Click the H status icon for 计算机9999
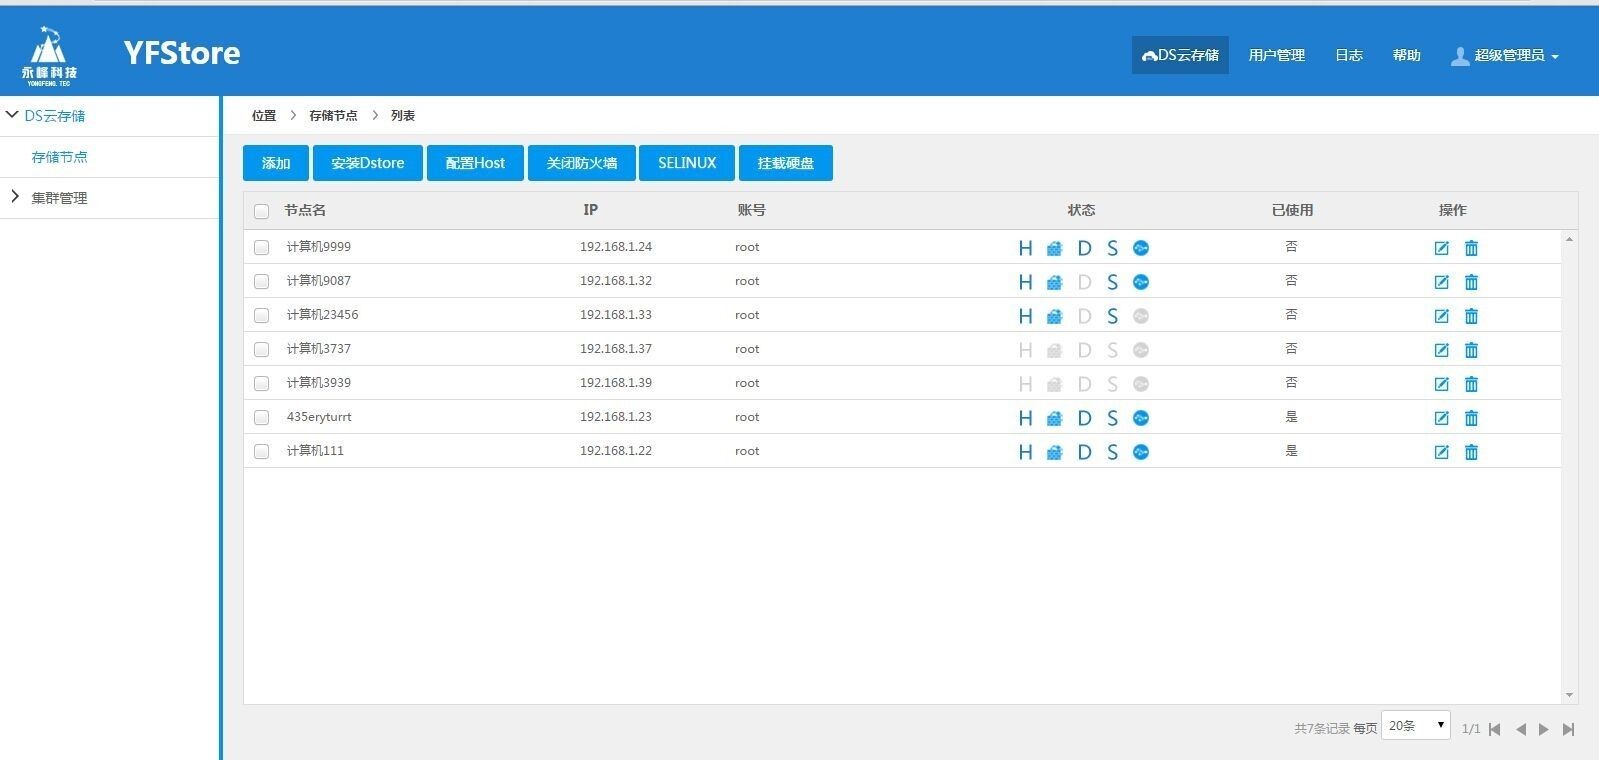 (x=1025, y=248)
